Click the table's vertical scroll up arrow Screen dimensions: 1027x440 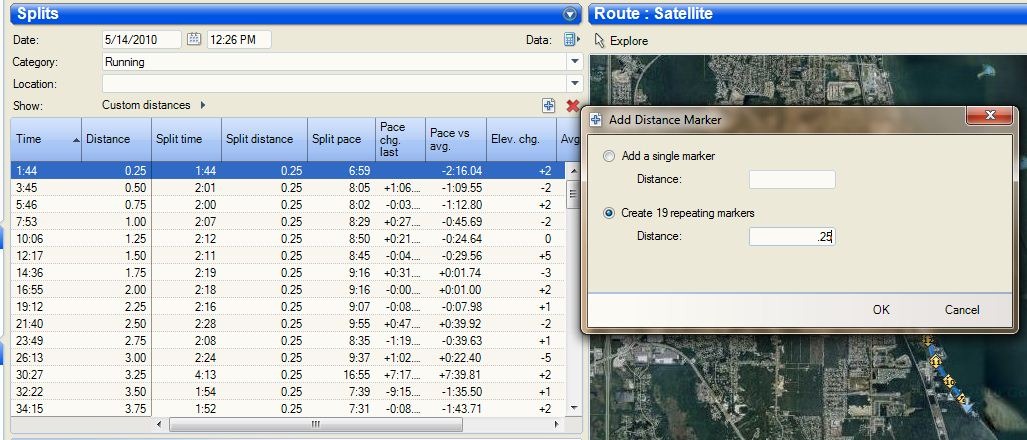(x=573, y=170)
